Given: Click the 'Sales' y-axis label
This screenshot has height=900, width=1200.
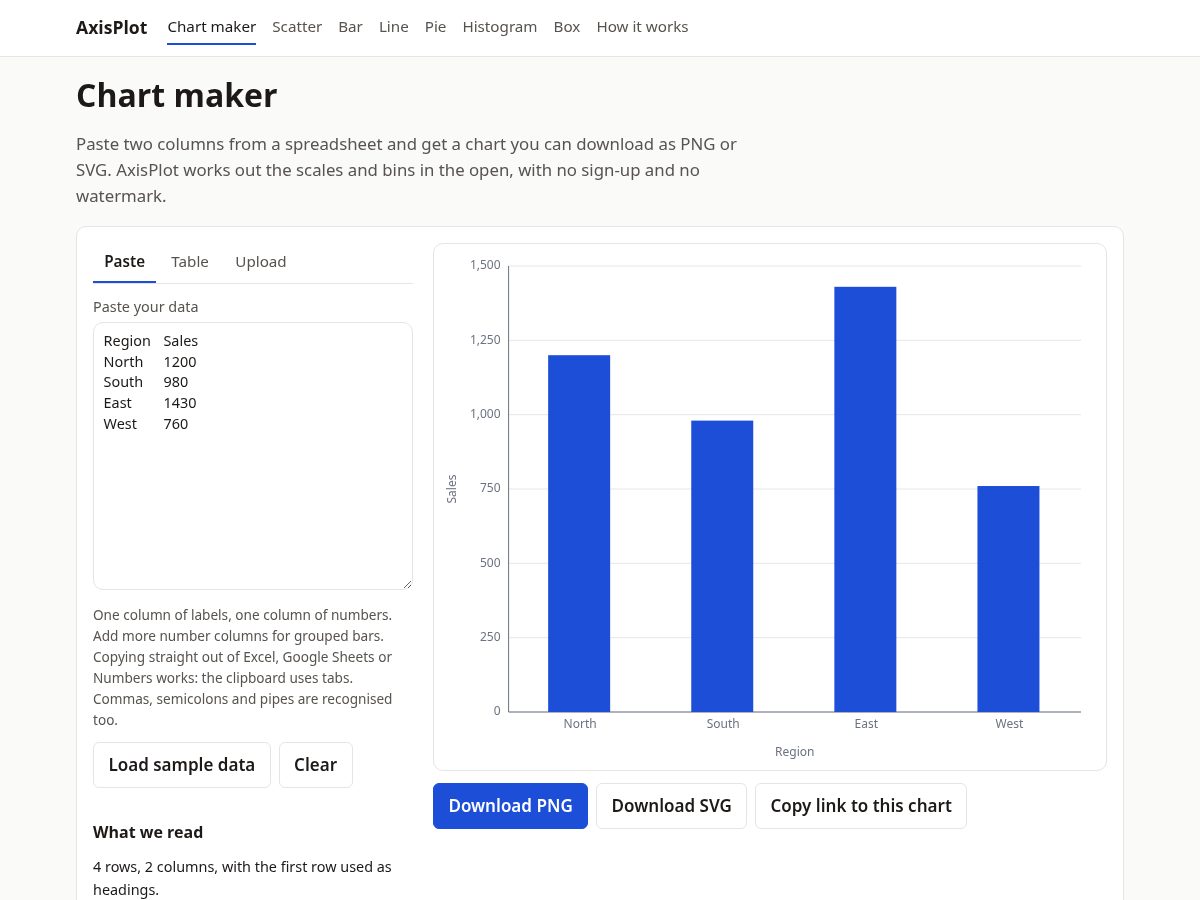Looking at the screenshot, I should pyautogui.click(x=452, y=489).
